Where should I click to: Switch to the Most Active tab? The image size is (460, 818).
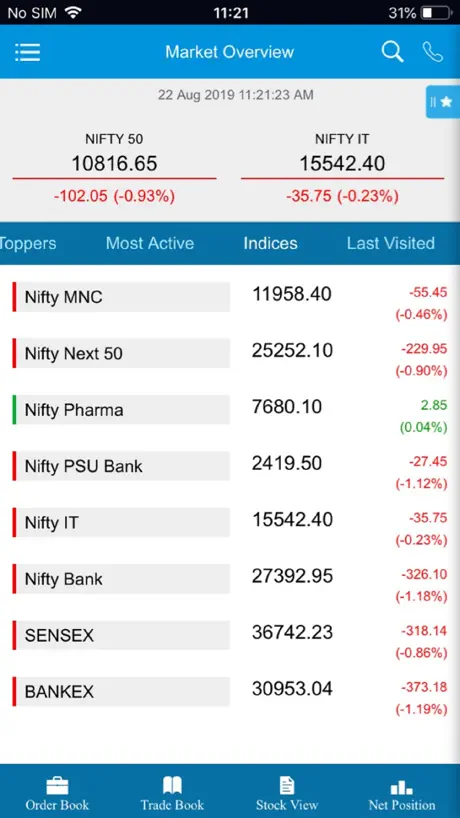(150, 243)
